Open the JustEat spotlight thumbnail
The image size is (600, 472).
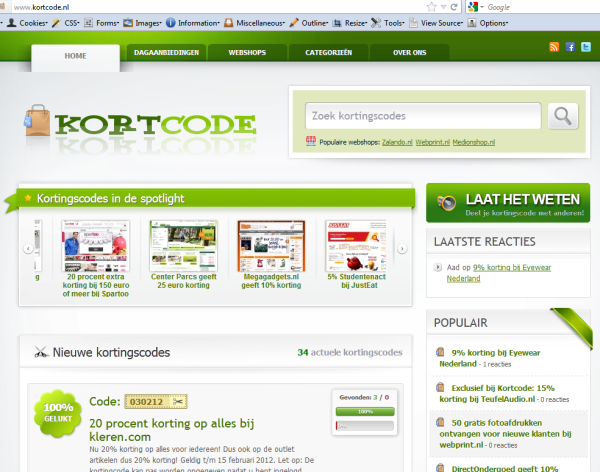pos(356,246)
